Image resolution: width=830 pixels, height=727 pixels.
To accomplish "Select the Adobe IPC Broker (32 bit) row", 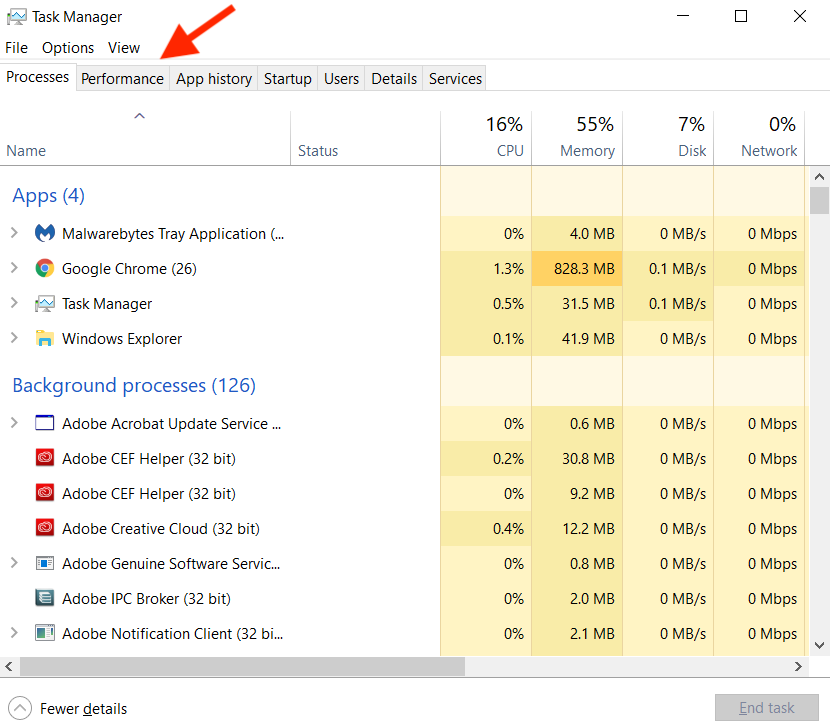I will [402, 598].
